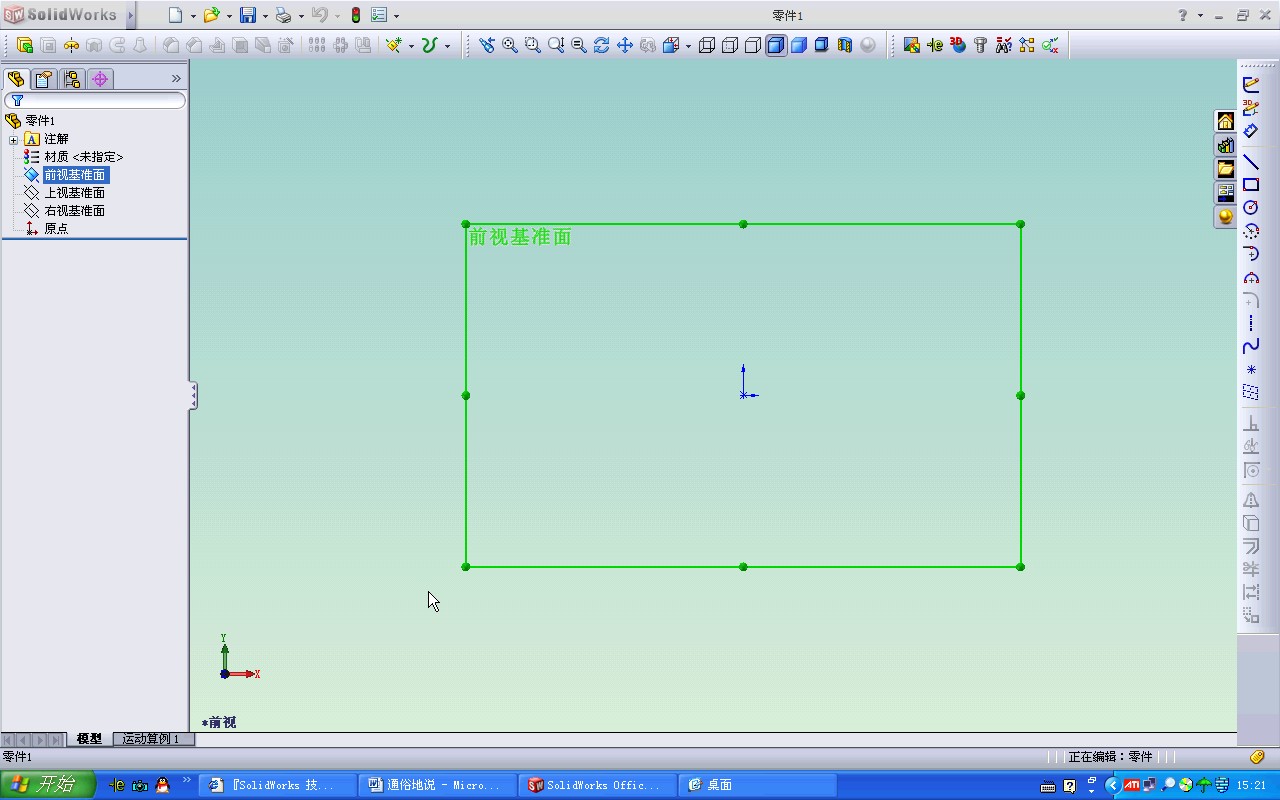Image resolution: width=1280 pixels, height=800 pixels.
Task: Select the Rotate View tool
Action: point(602,45)
